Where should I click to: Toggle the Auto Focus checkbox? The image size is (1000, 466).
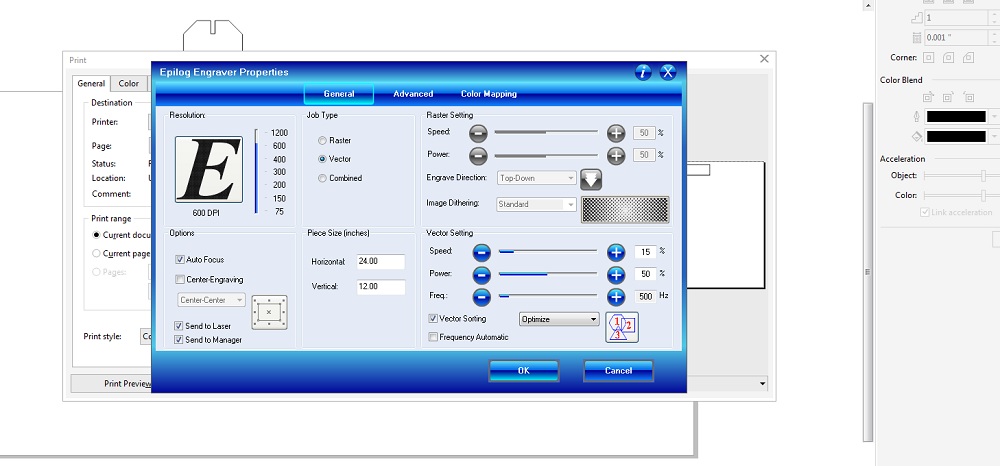tap(179, 259)
